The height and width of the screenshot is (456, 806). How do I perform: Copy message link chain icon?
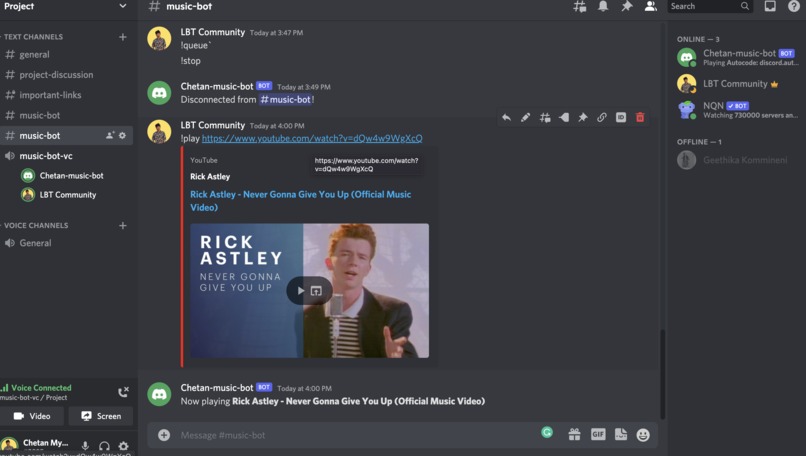coord(601,118)
